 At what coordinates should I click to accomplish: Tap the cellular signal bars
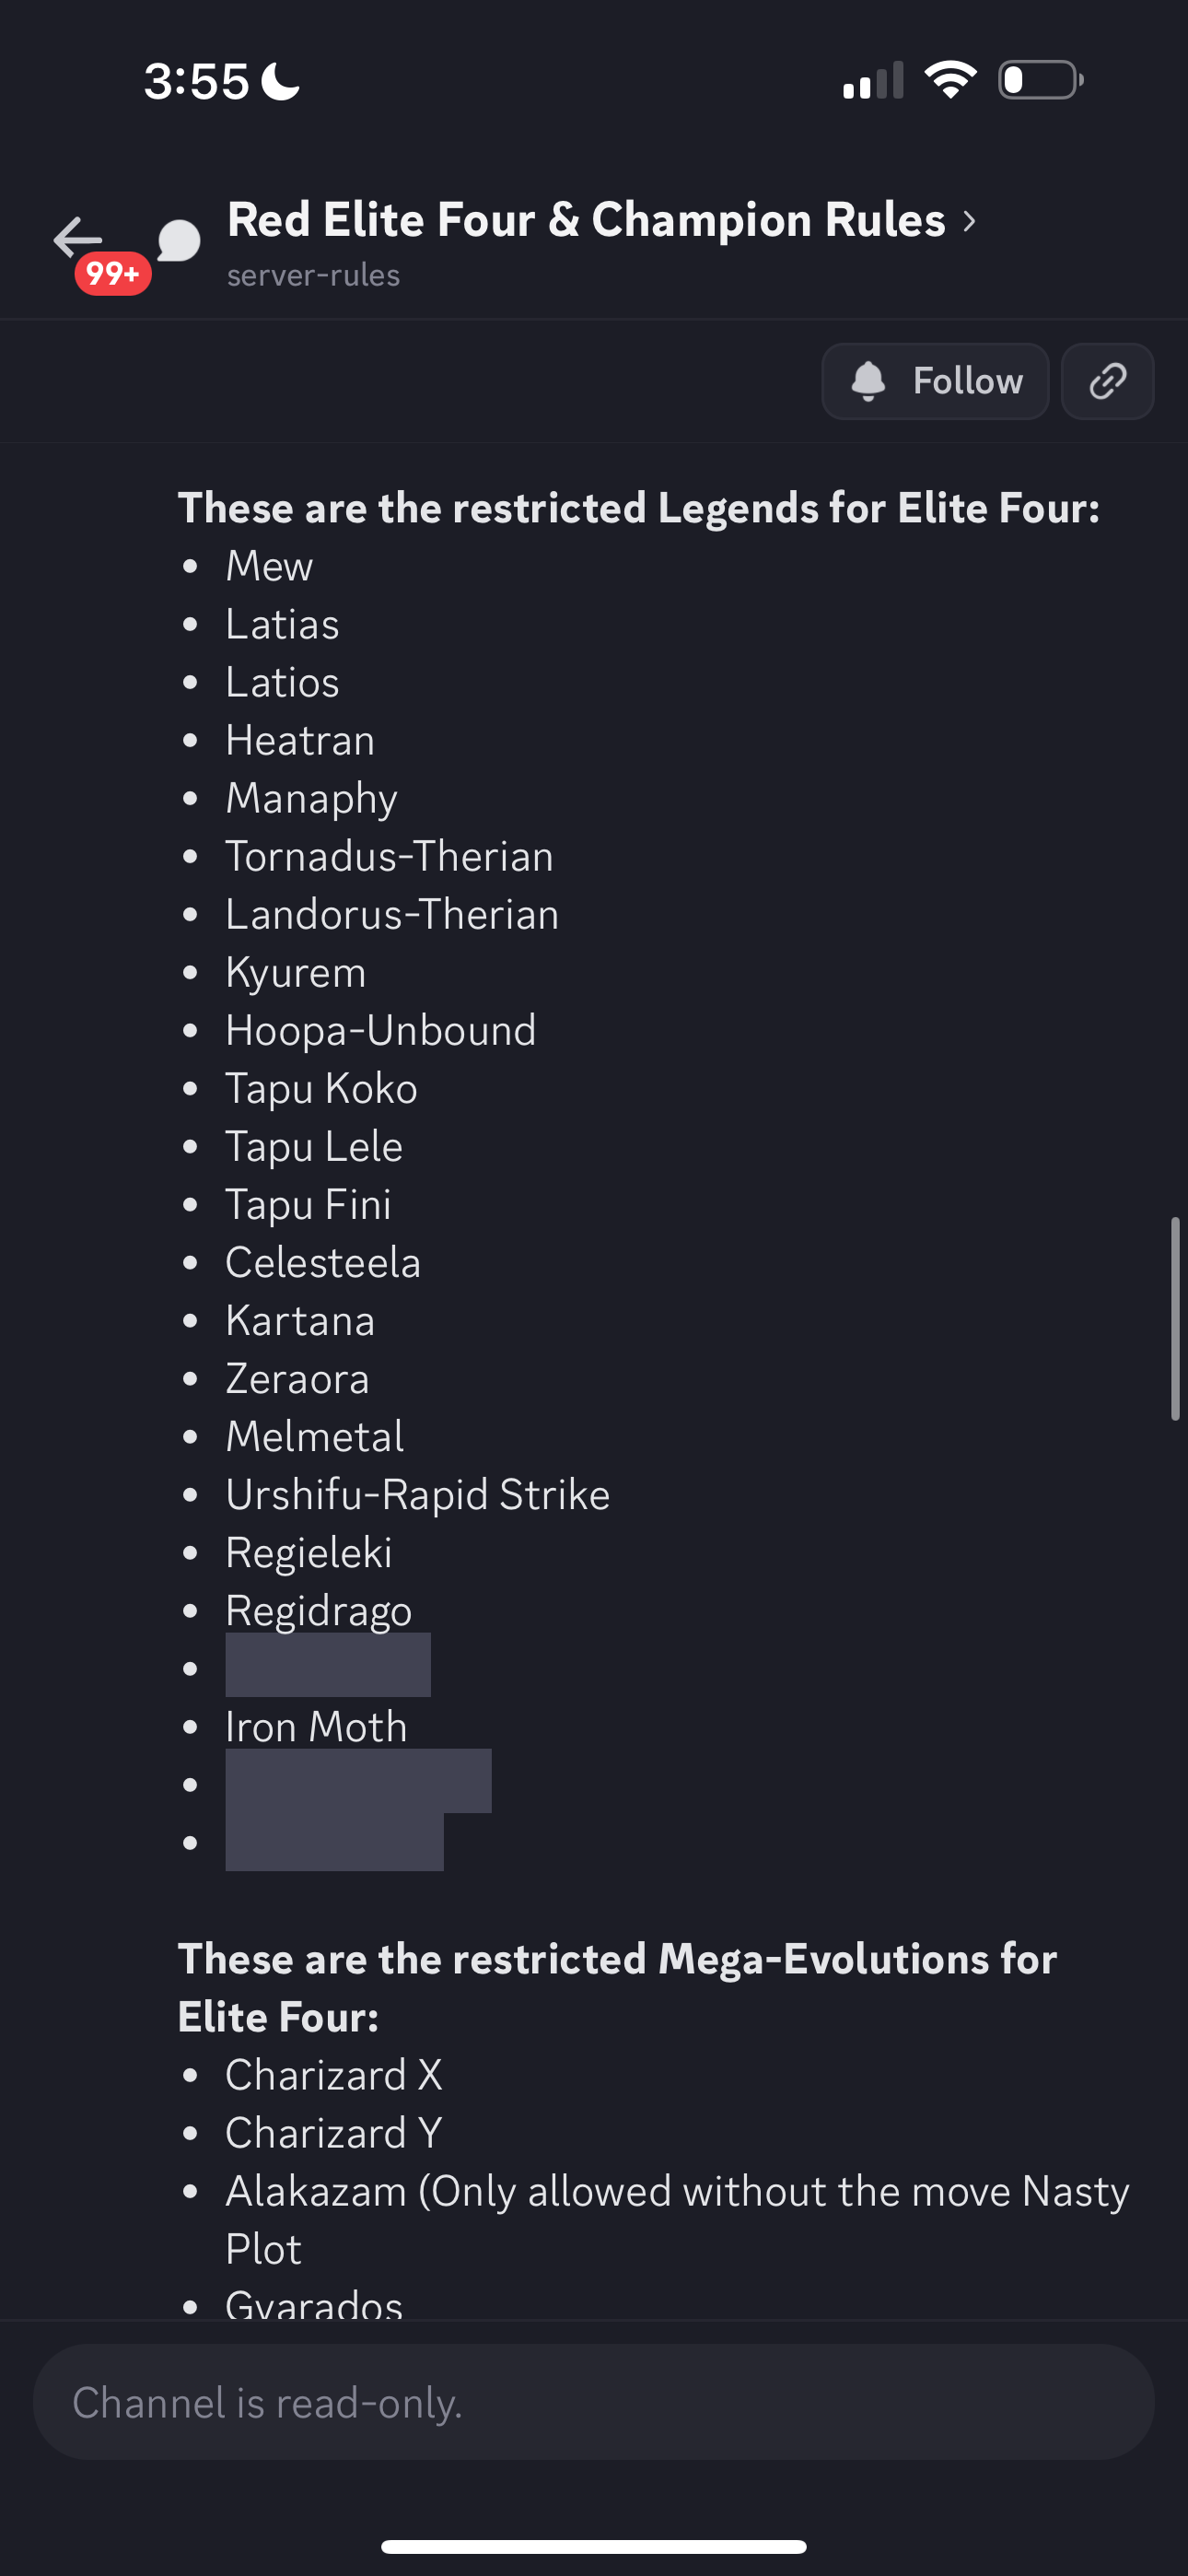(x=873, y=80)
